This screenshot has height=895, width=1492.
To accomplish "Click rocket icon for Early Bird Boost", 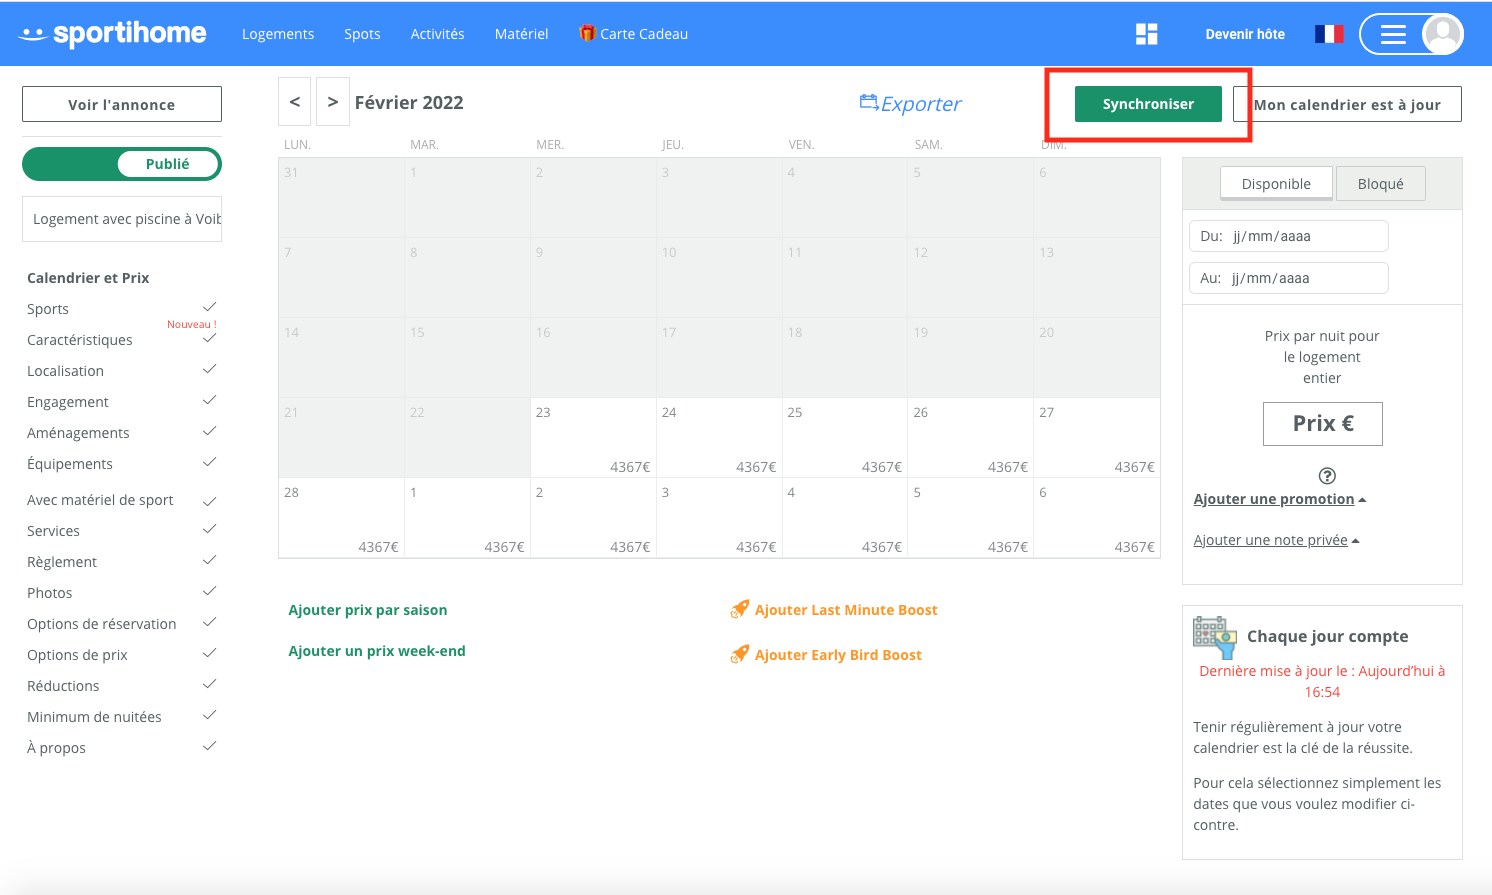I will 739,654.
